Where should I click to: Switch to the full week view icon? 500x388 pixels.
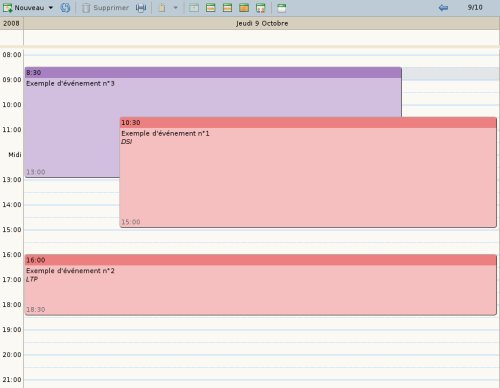[x=227, y=8]
